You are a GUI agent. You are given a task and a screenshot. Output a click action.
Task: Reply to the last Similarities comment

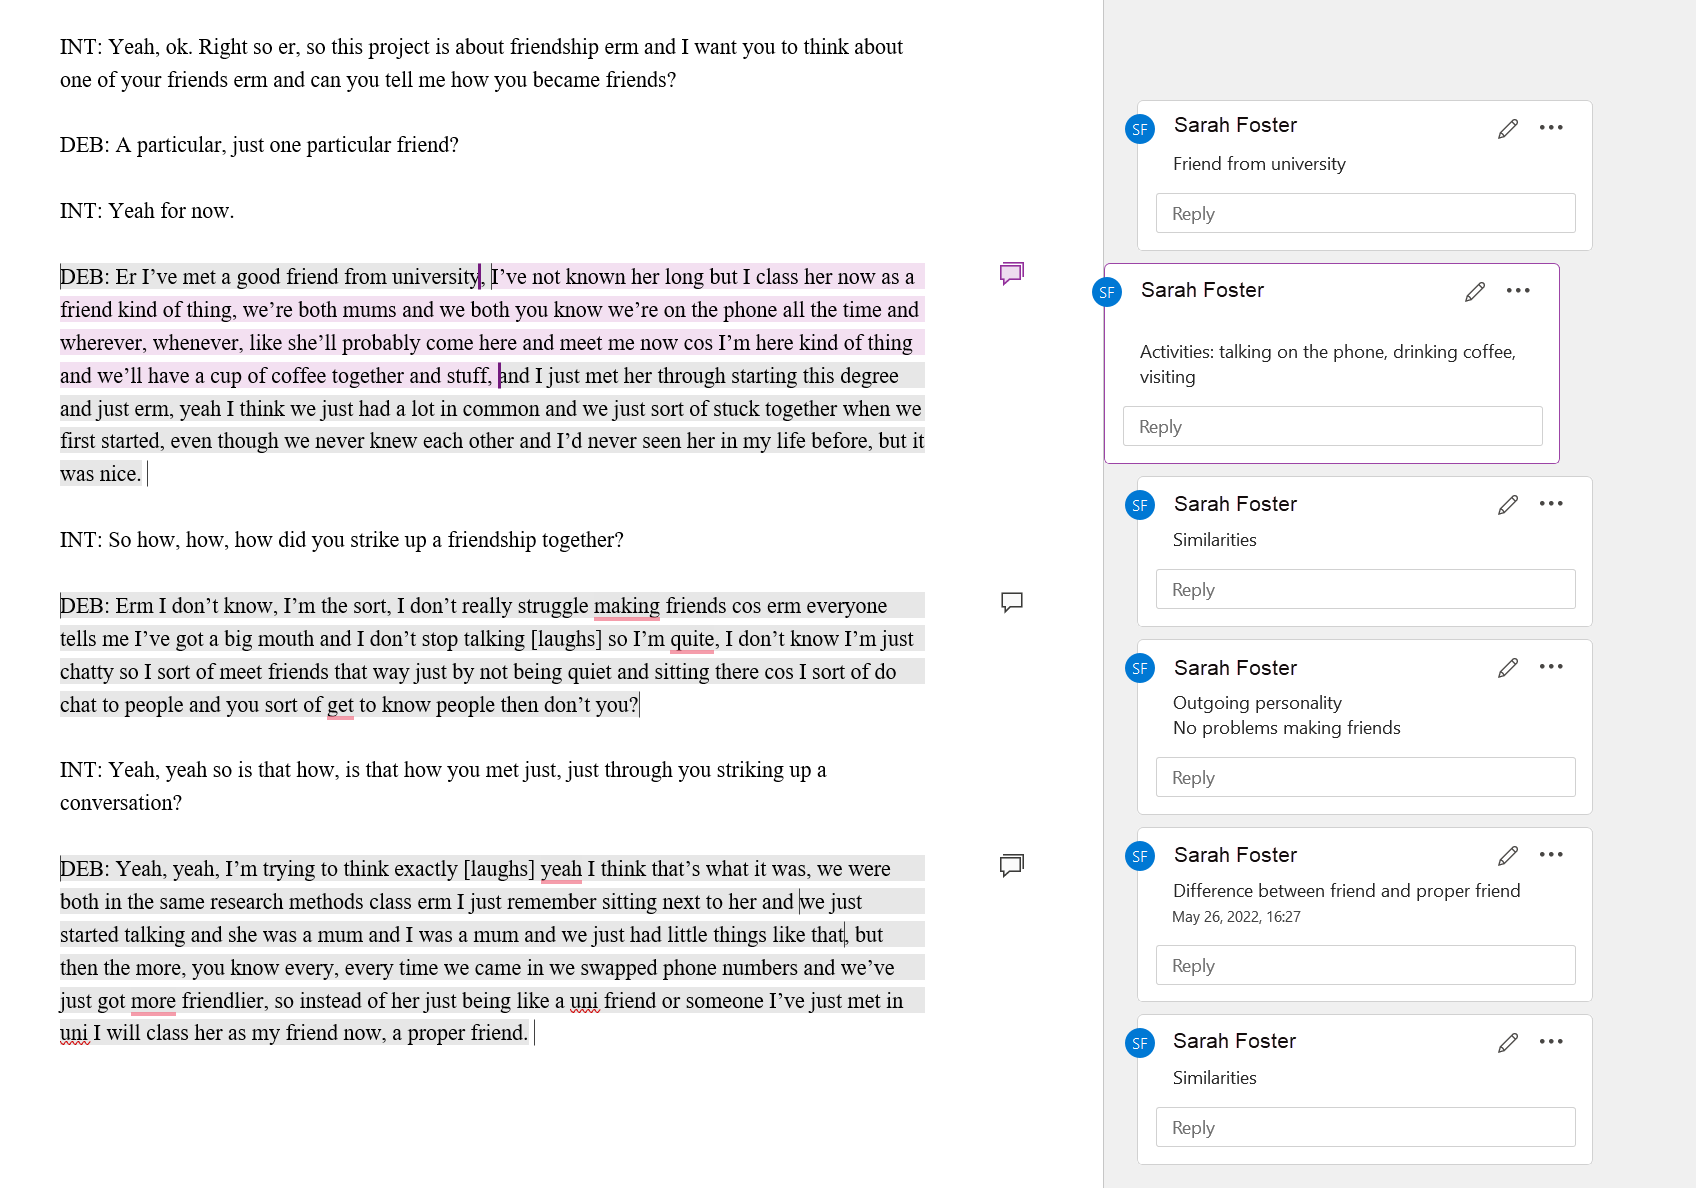click(x=1365, y=1127)
